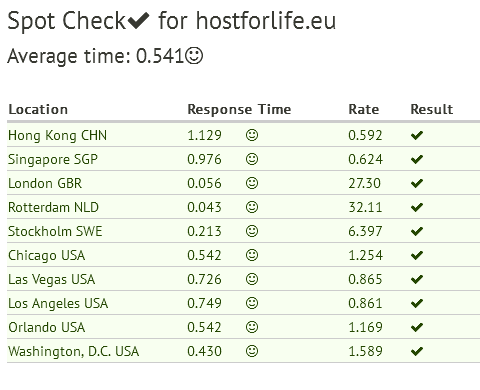
Task: Select the Rate column header
Action: point(364,109)
